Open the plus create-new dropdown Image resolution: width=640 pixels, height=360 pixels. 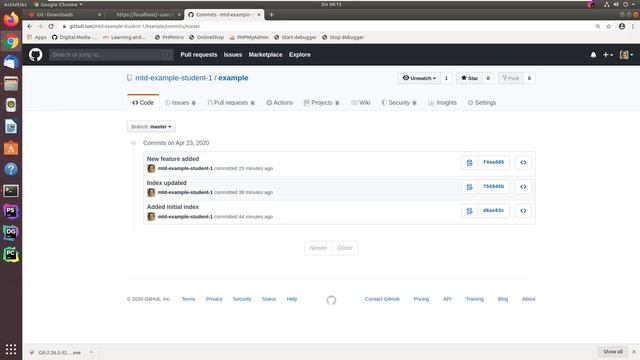608,55
